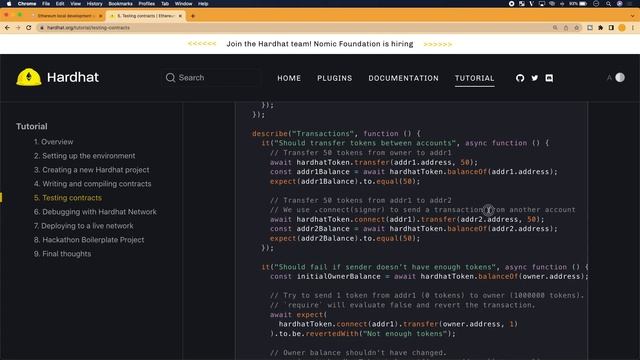Open 6. Debugging with Hardhat Network
Screen dimensions: 640x360
click(x=95, y=211)
